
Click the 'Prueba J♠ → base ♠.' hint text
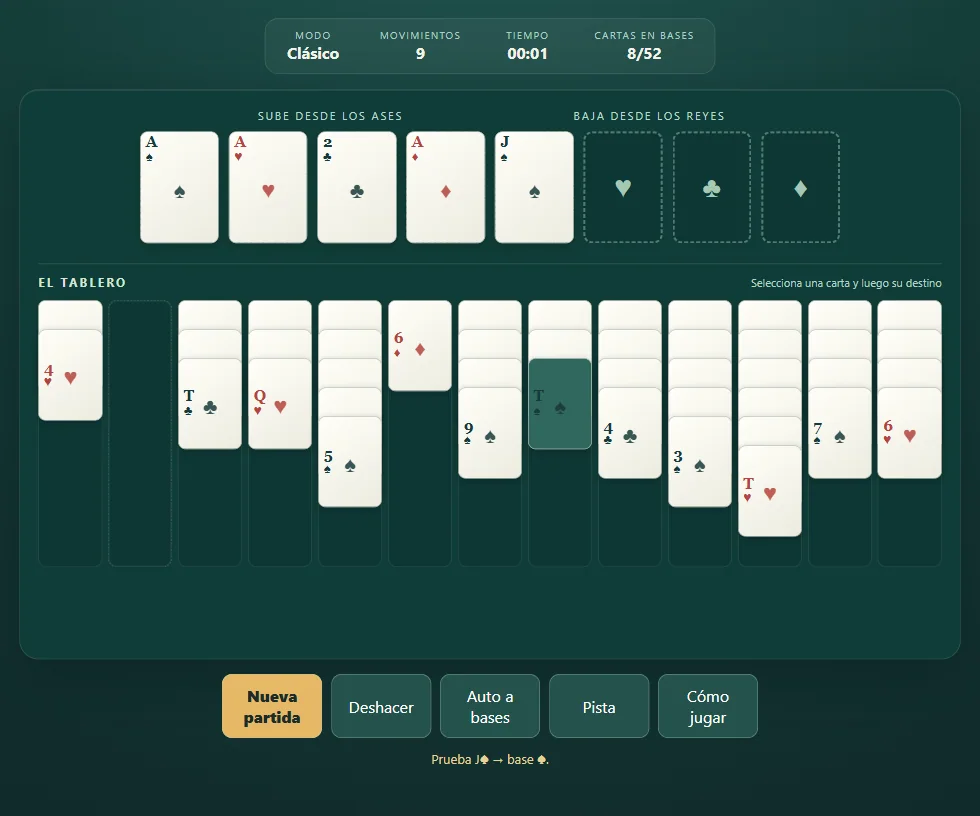tap(490, 760)
